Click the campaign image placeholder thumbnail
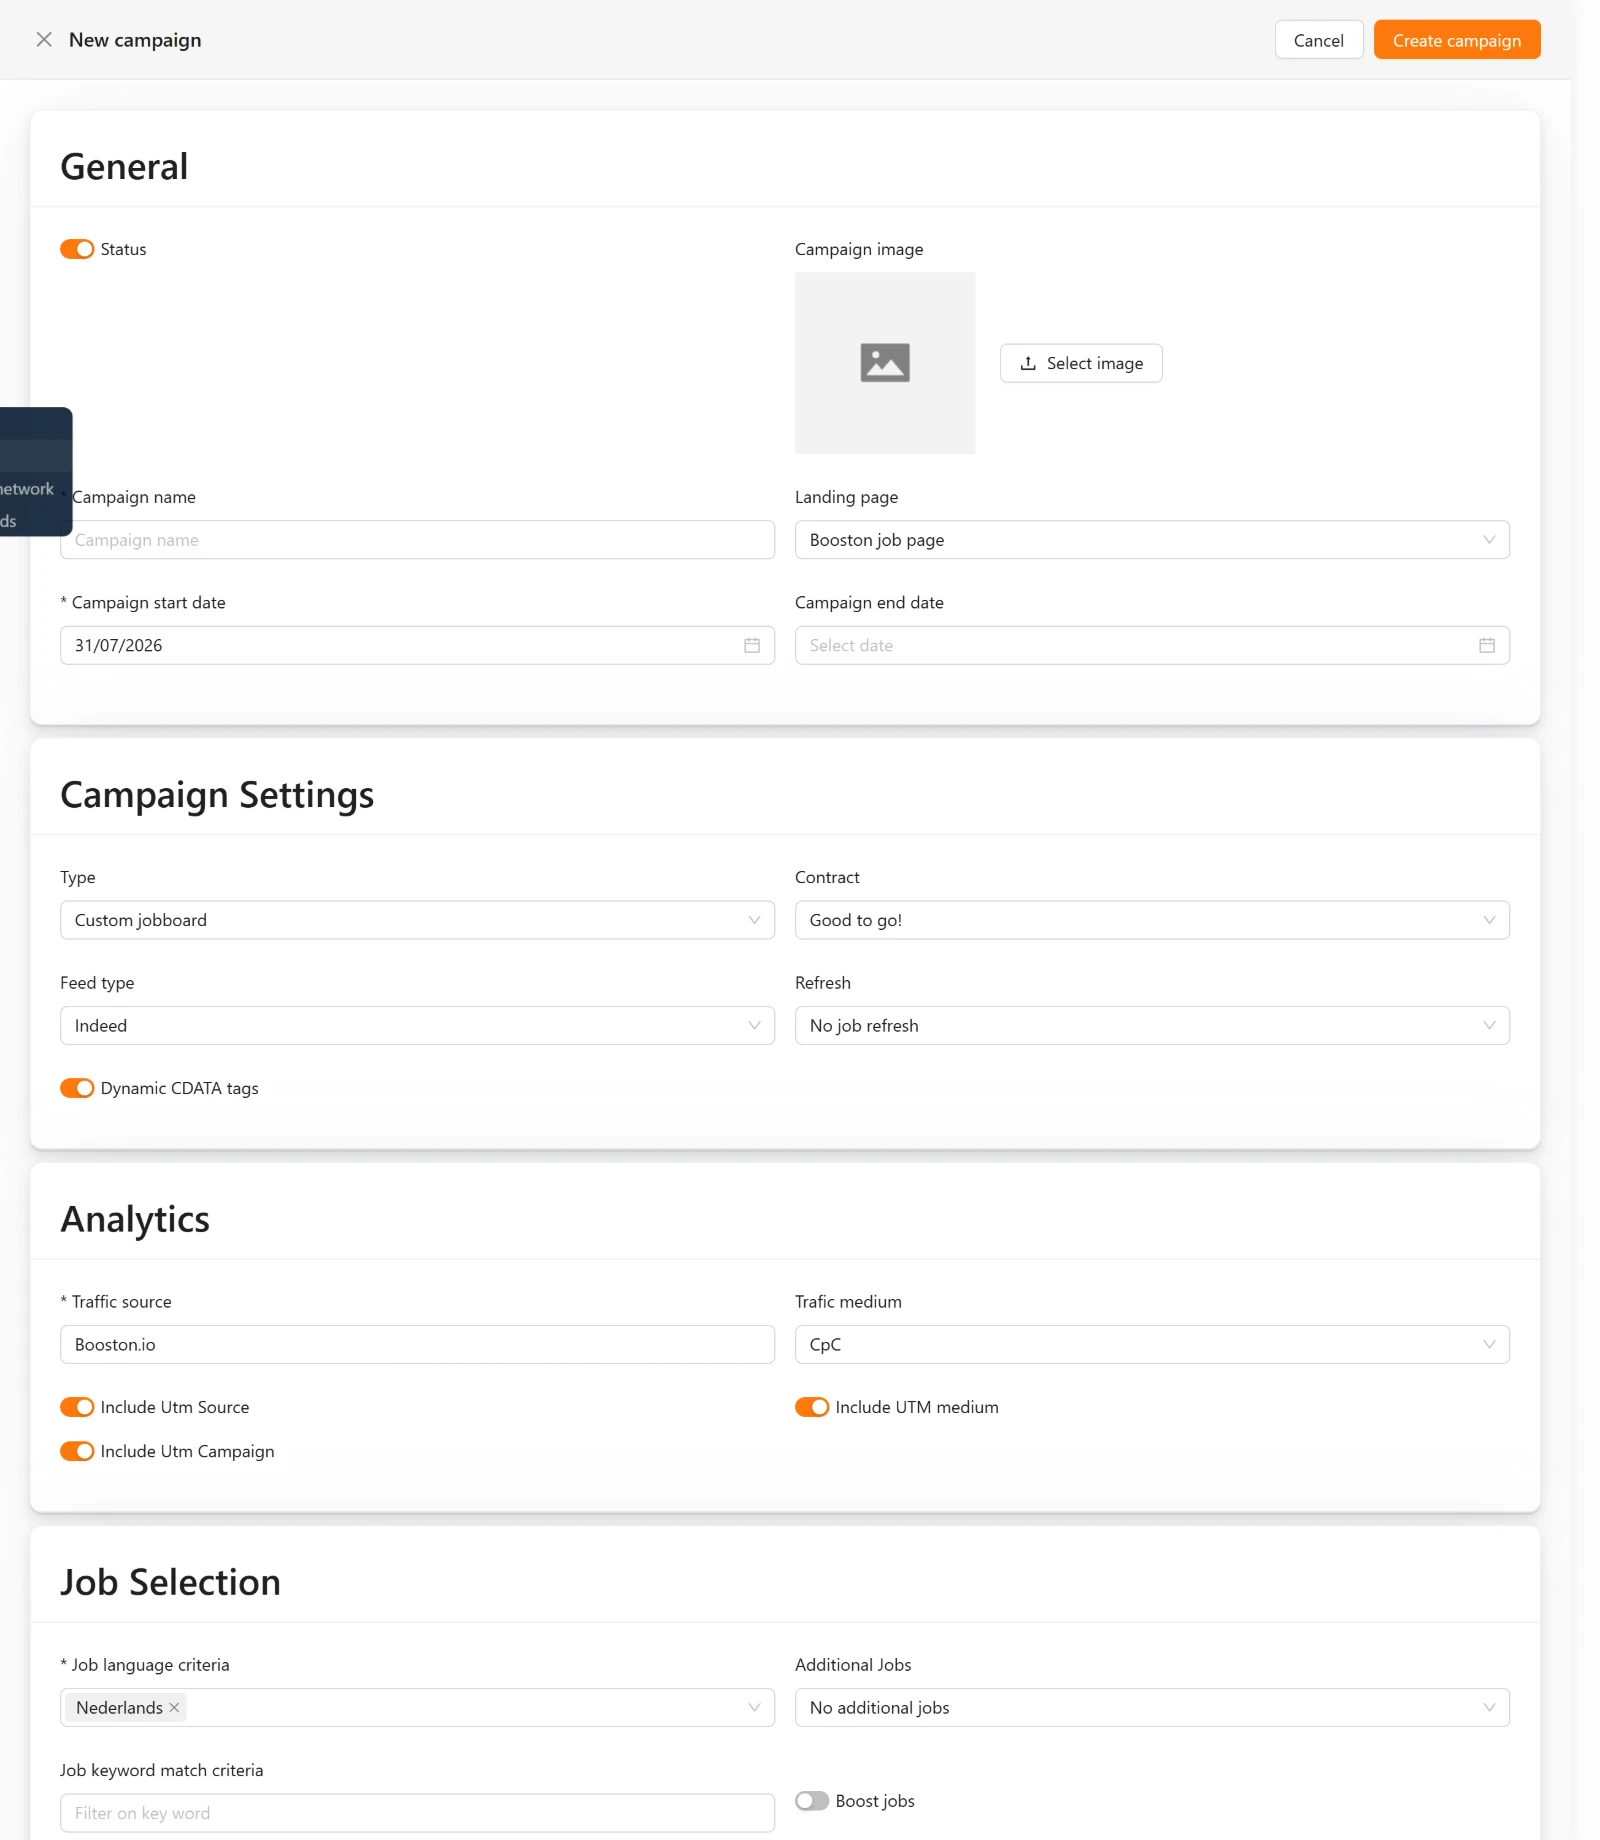This screenshot has width=1600, height=1840. click(x=885, y=363)
